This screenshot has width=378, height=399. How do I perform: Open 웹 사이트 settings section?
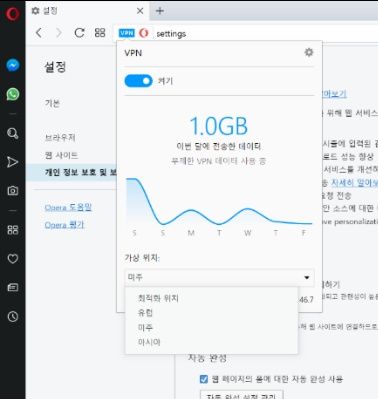click(61, 155)
